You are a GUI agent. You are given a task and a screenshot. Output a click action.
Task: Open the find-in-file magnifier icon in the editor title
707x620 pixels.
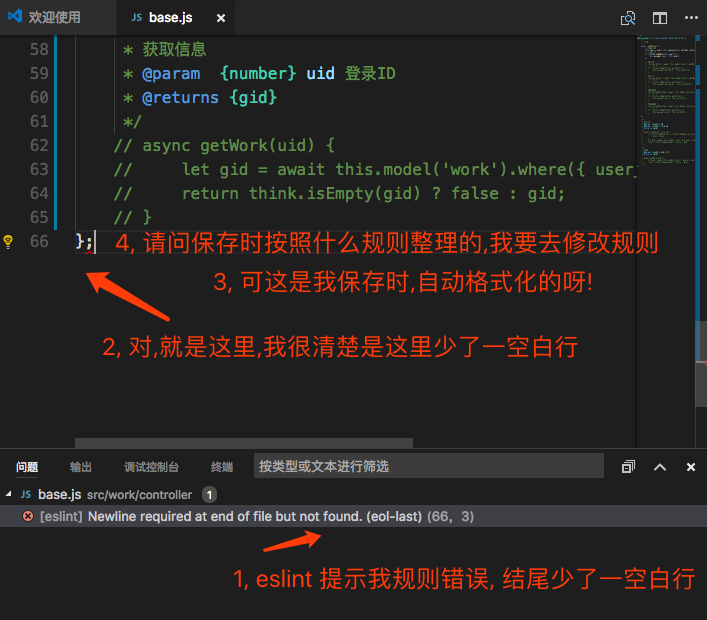(628, 18)
